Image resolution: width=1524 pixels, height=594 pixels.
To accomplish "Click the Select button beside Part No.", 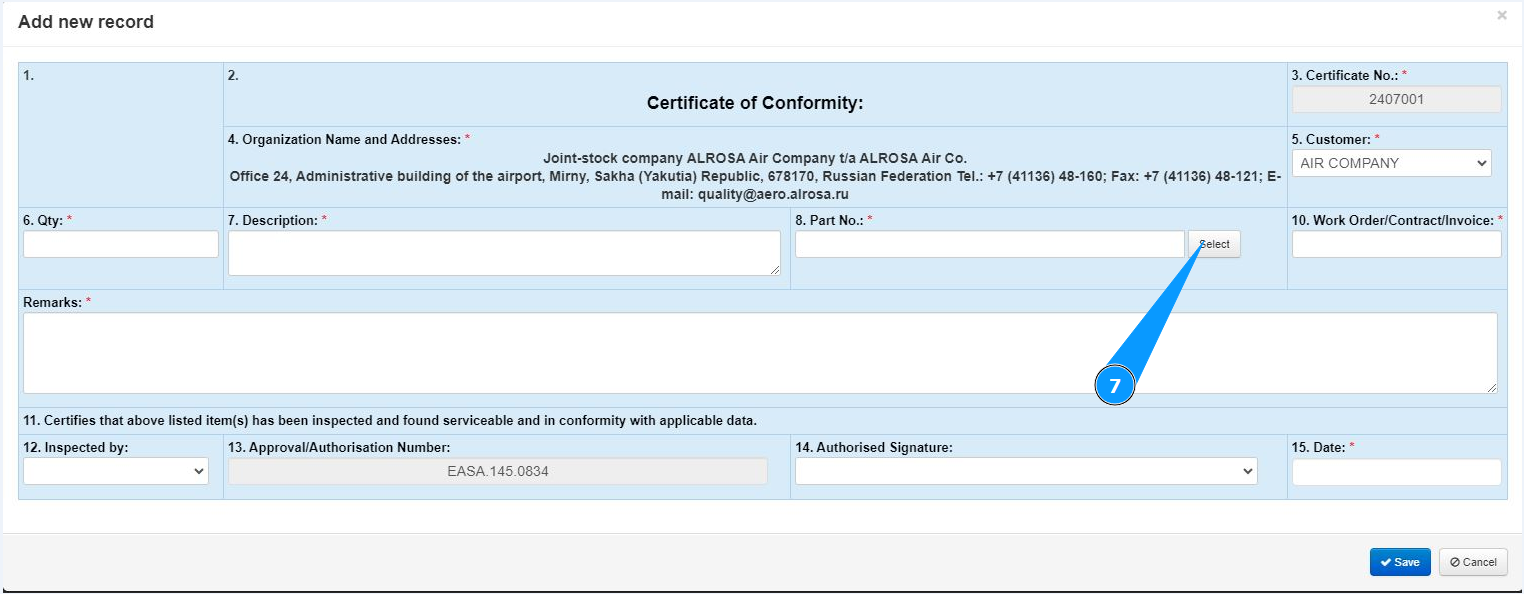I will pos(1214,244).
